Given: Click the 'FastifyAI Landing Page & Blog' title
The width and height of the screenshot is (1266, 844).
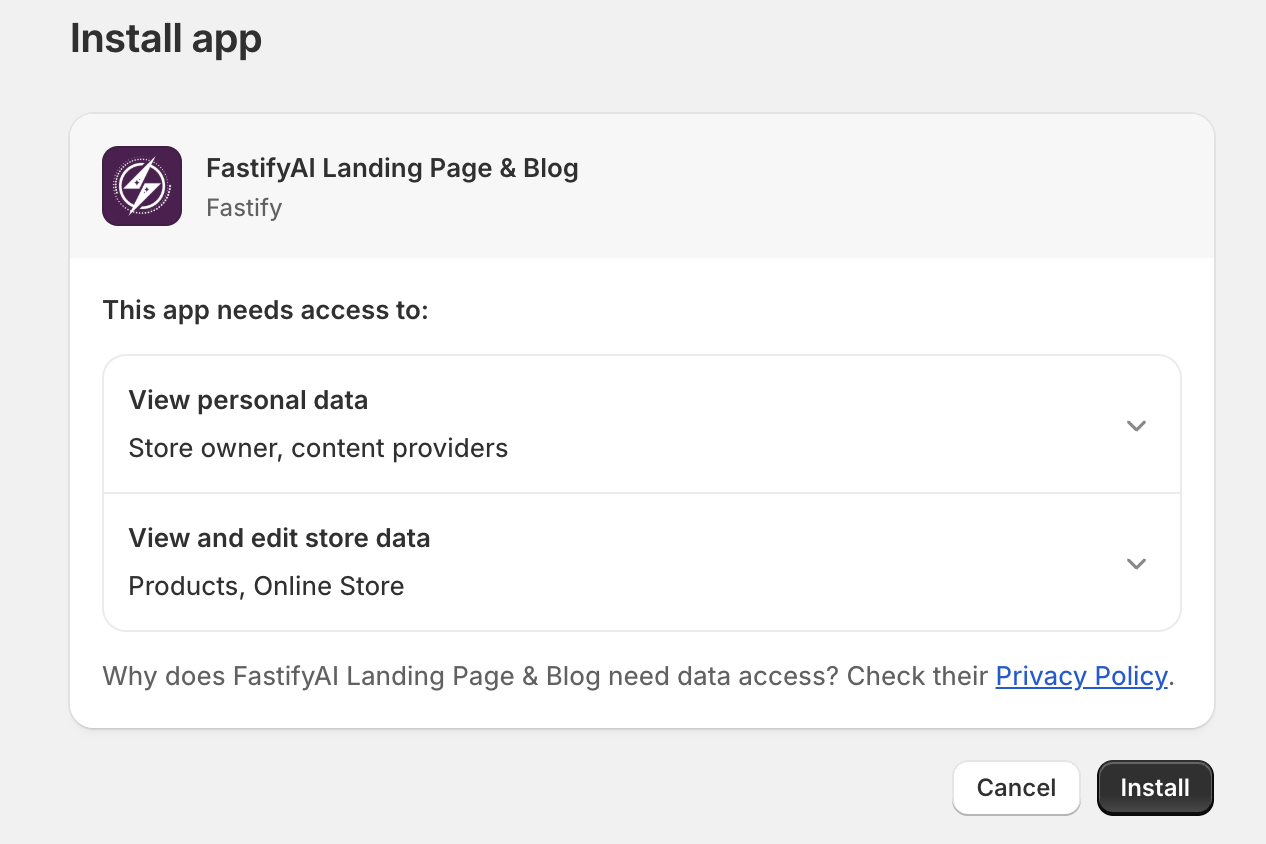Looking at the screenshot, I should [392, 168].
